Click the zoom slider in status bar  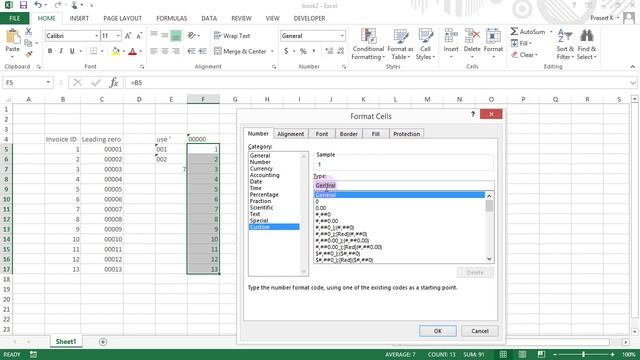point(583,354)
